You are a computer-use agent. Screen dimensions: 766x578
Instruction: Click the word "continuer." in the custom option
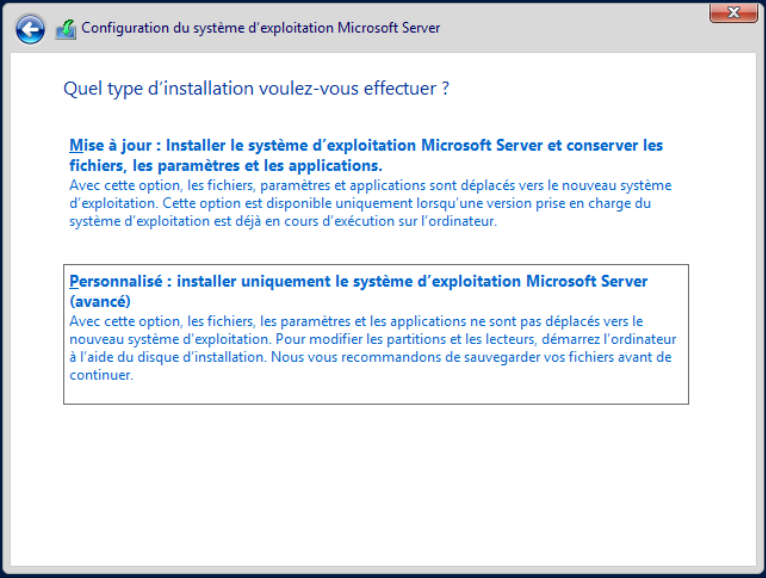(x=101, y=375)
